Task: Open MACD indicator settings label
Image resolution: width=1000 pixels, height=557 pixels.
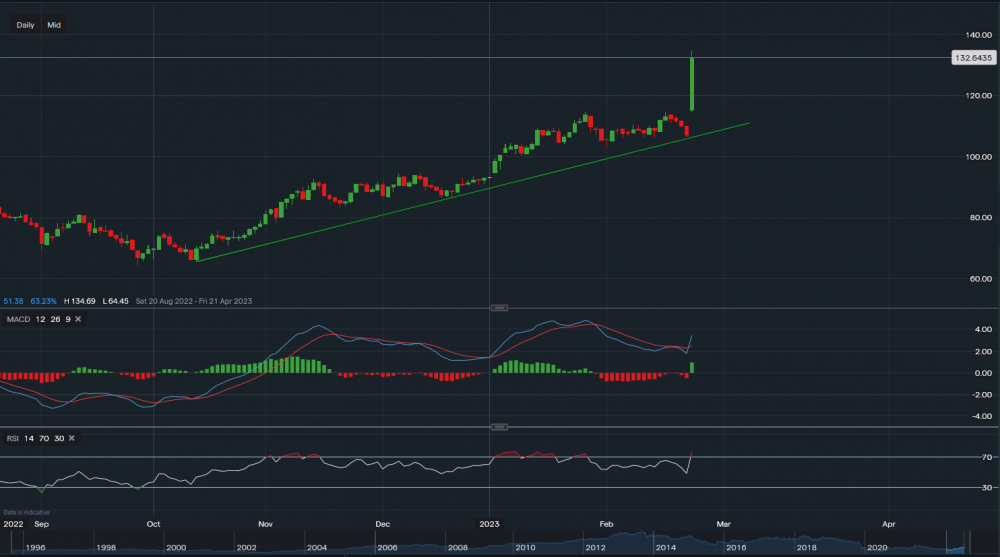Action: coord(16,319)
